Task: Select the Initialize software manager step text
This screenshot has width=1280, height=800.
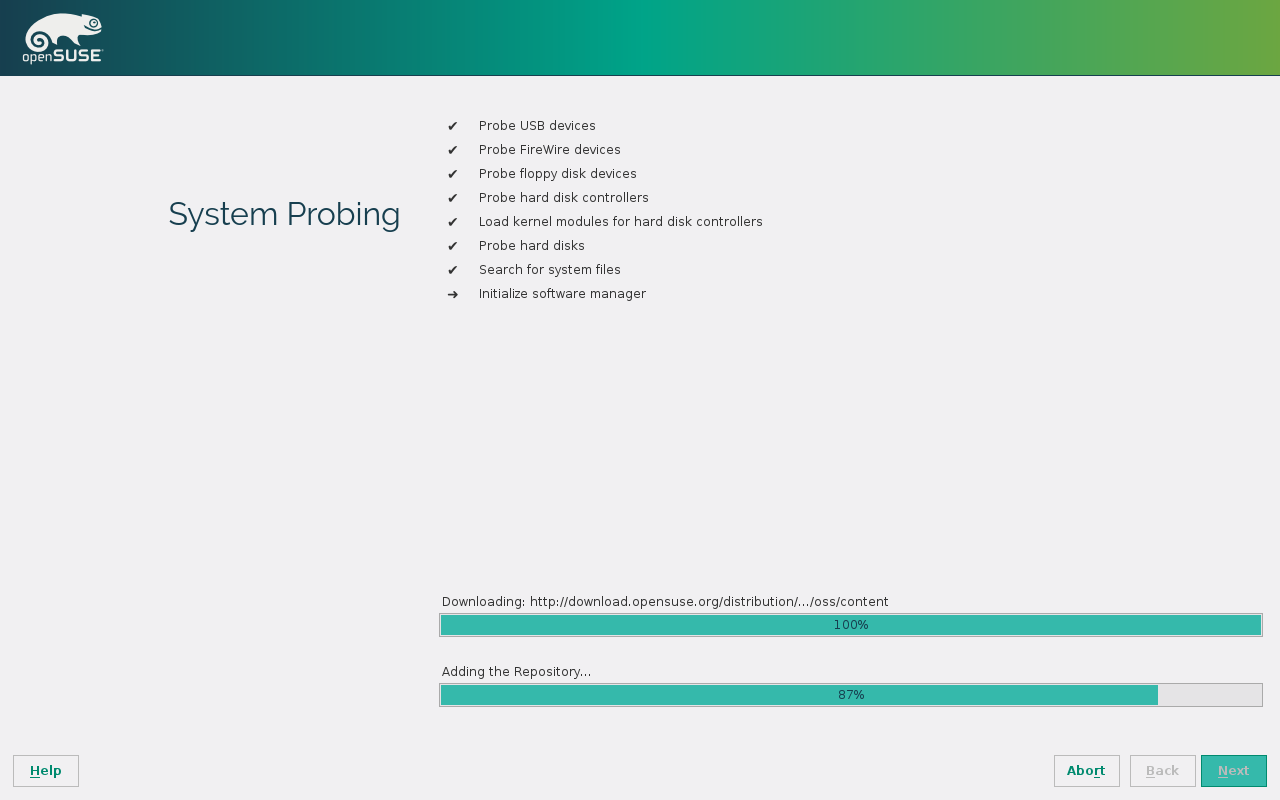Action: click(x=562, y=294)
